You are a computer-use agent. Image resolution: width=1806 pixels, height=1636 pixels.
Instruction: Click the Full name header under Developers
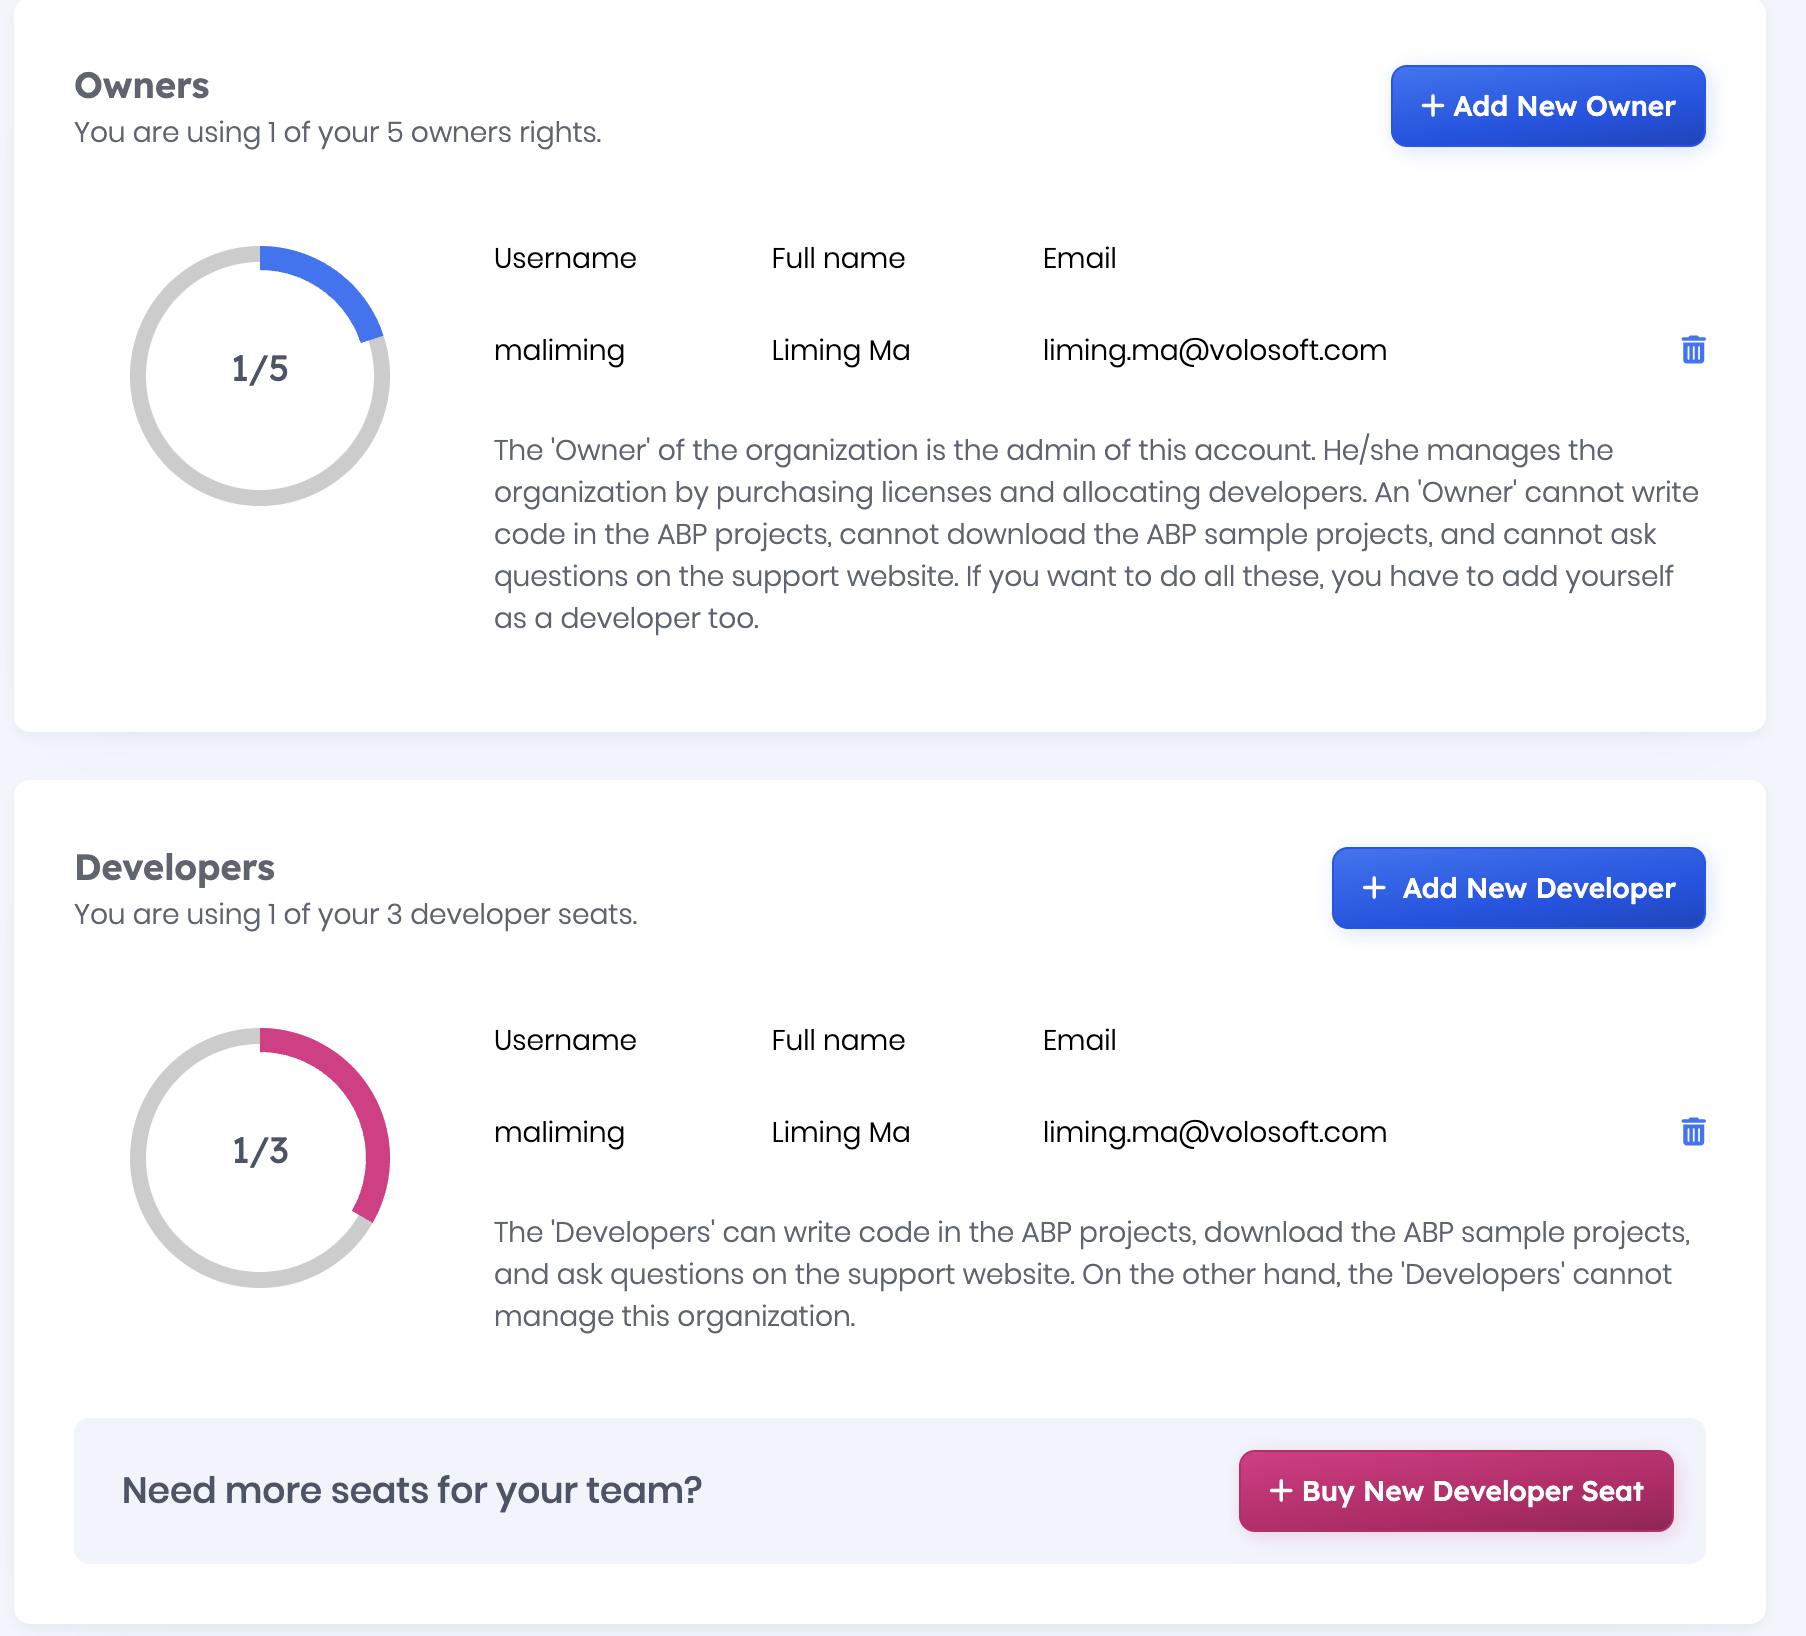tap(838, 1040)
